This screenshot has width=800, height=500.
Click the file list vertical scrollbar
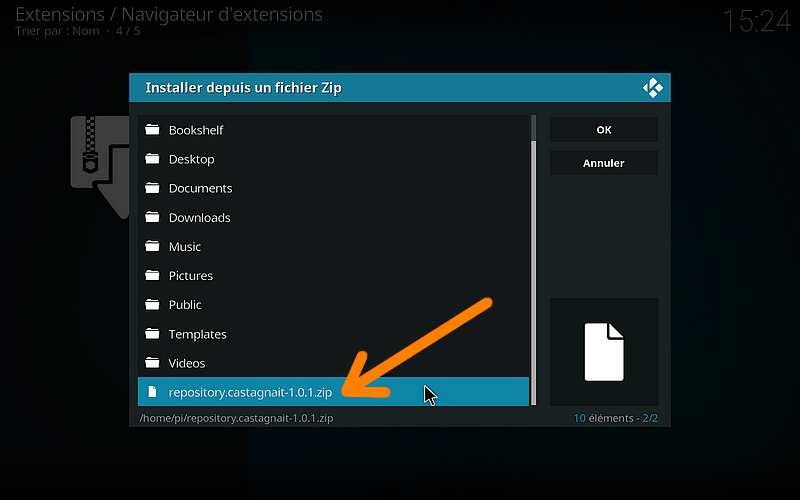click(534, 260)
